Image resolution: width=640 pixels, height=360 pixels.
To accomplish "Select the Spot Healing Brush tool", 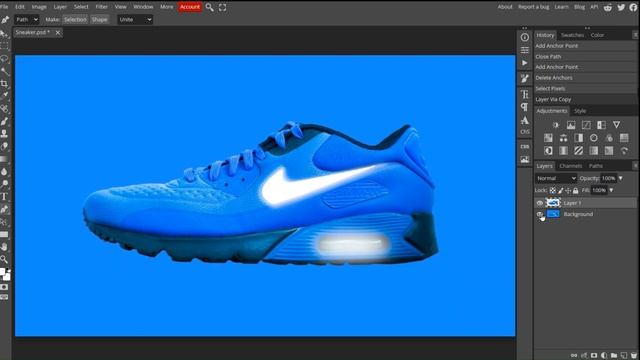I will pos(4,109).
